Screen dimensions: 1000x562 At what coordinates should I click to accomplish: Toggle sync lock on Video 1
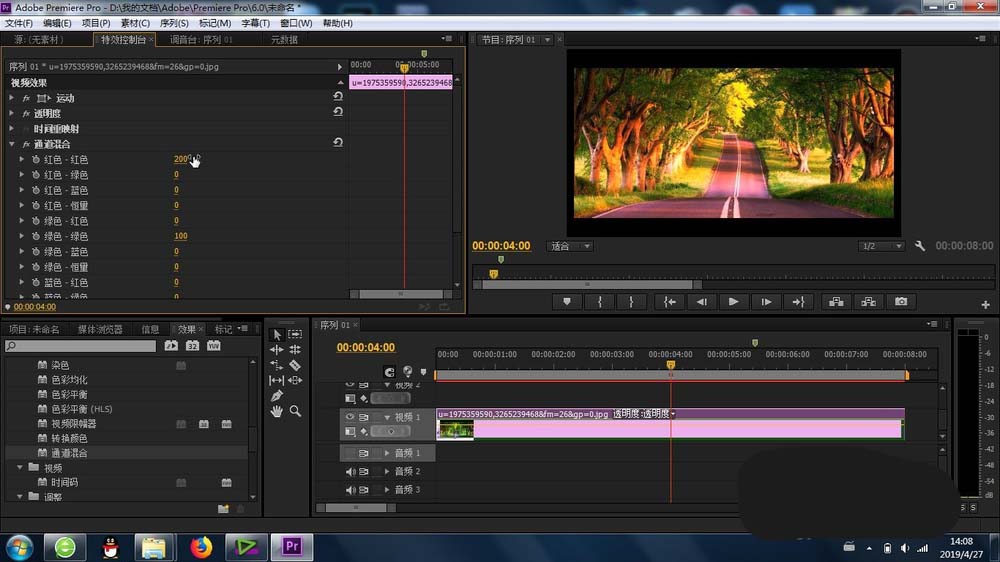(364, 417)
